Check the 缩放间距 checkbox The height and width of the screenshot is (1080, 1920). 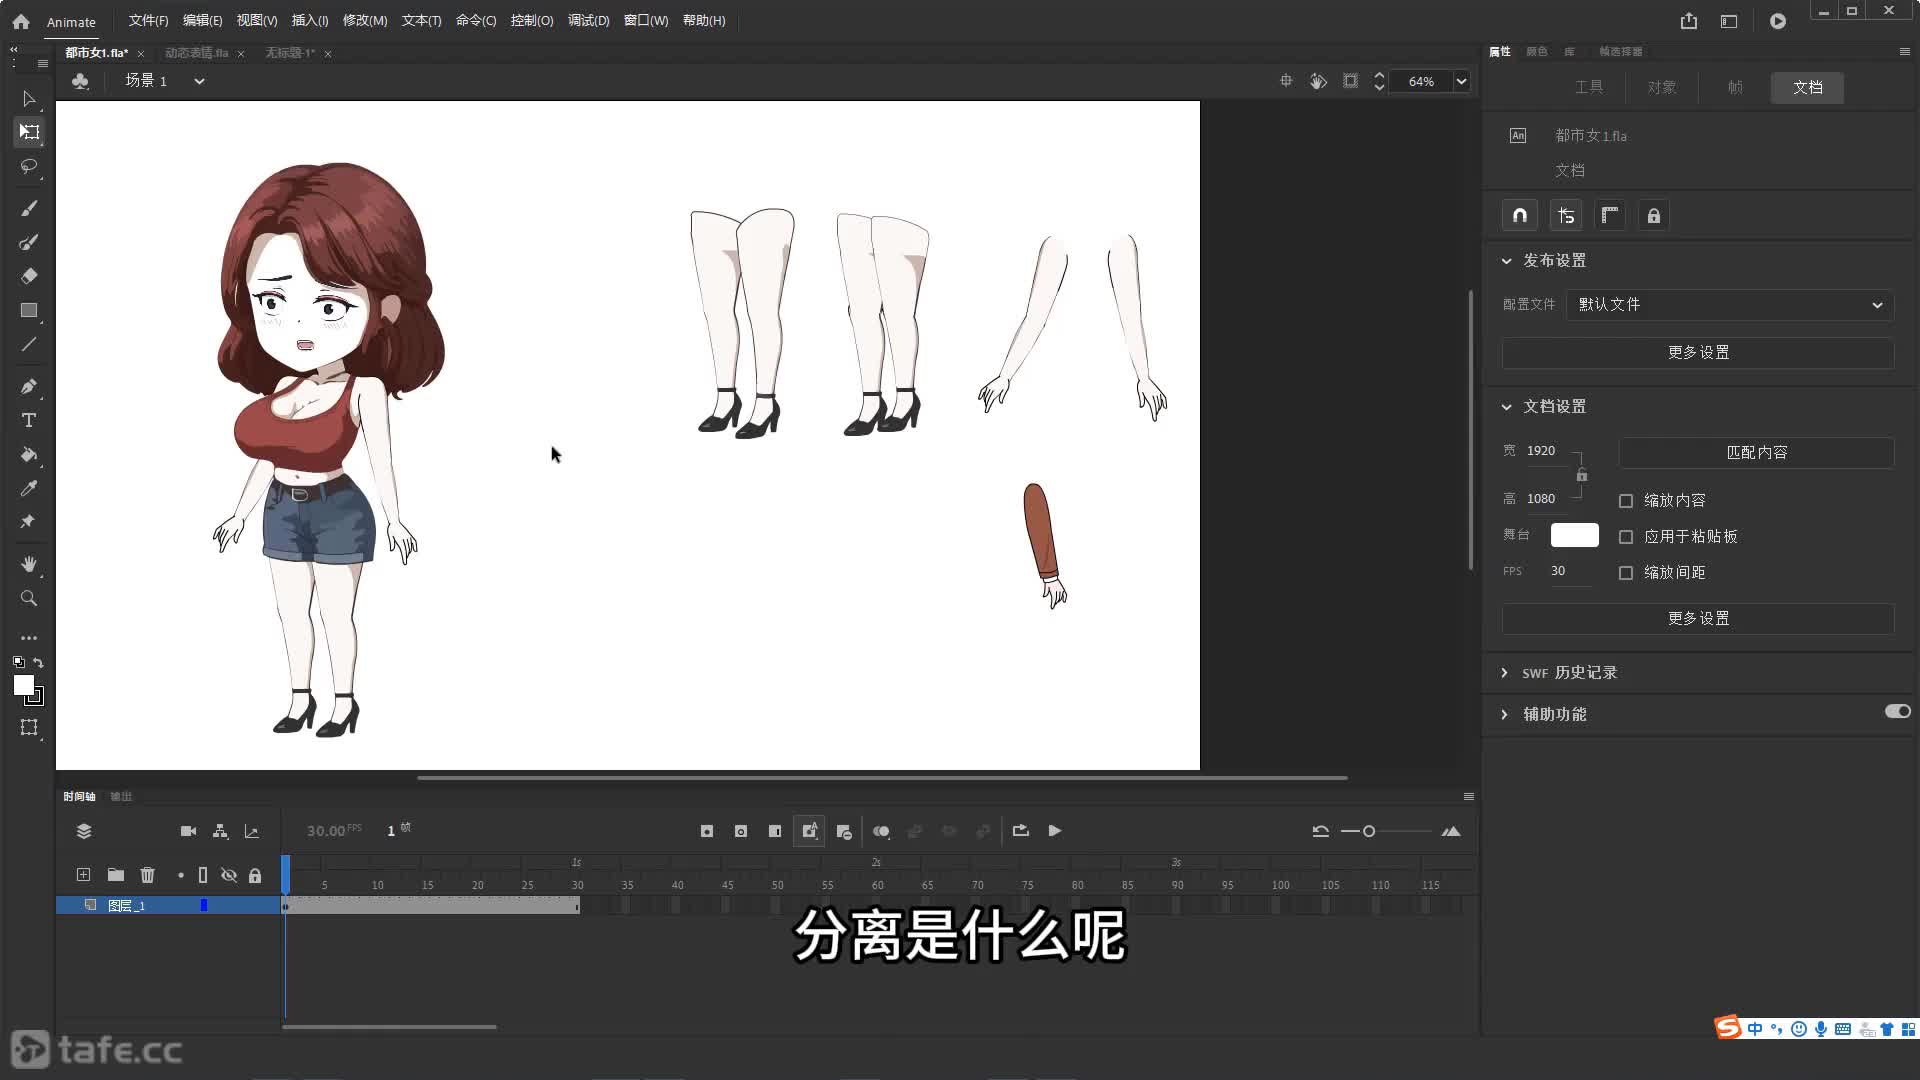click(x=1626, y=573)
